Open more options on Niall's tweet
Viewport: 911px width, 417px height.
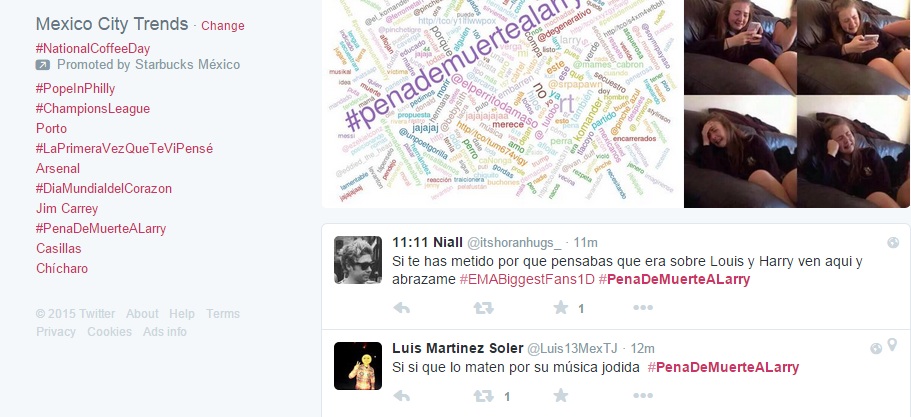(643, 308)
